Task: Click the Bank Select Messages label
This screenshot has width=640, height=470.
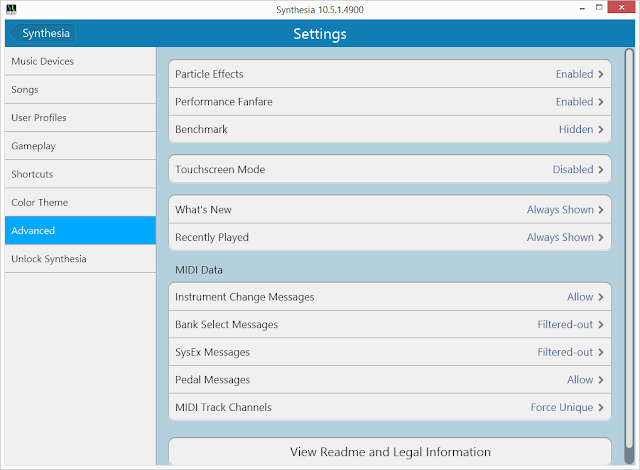Action: point(227,325)
